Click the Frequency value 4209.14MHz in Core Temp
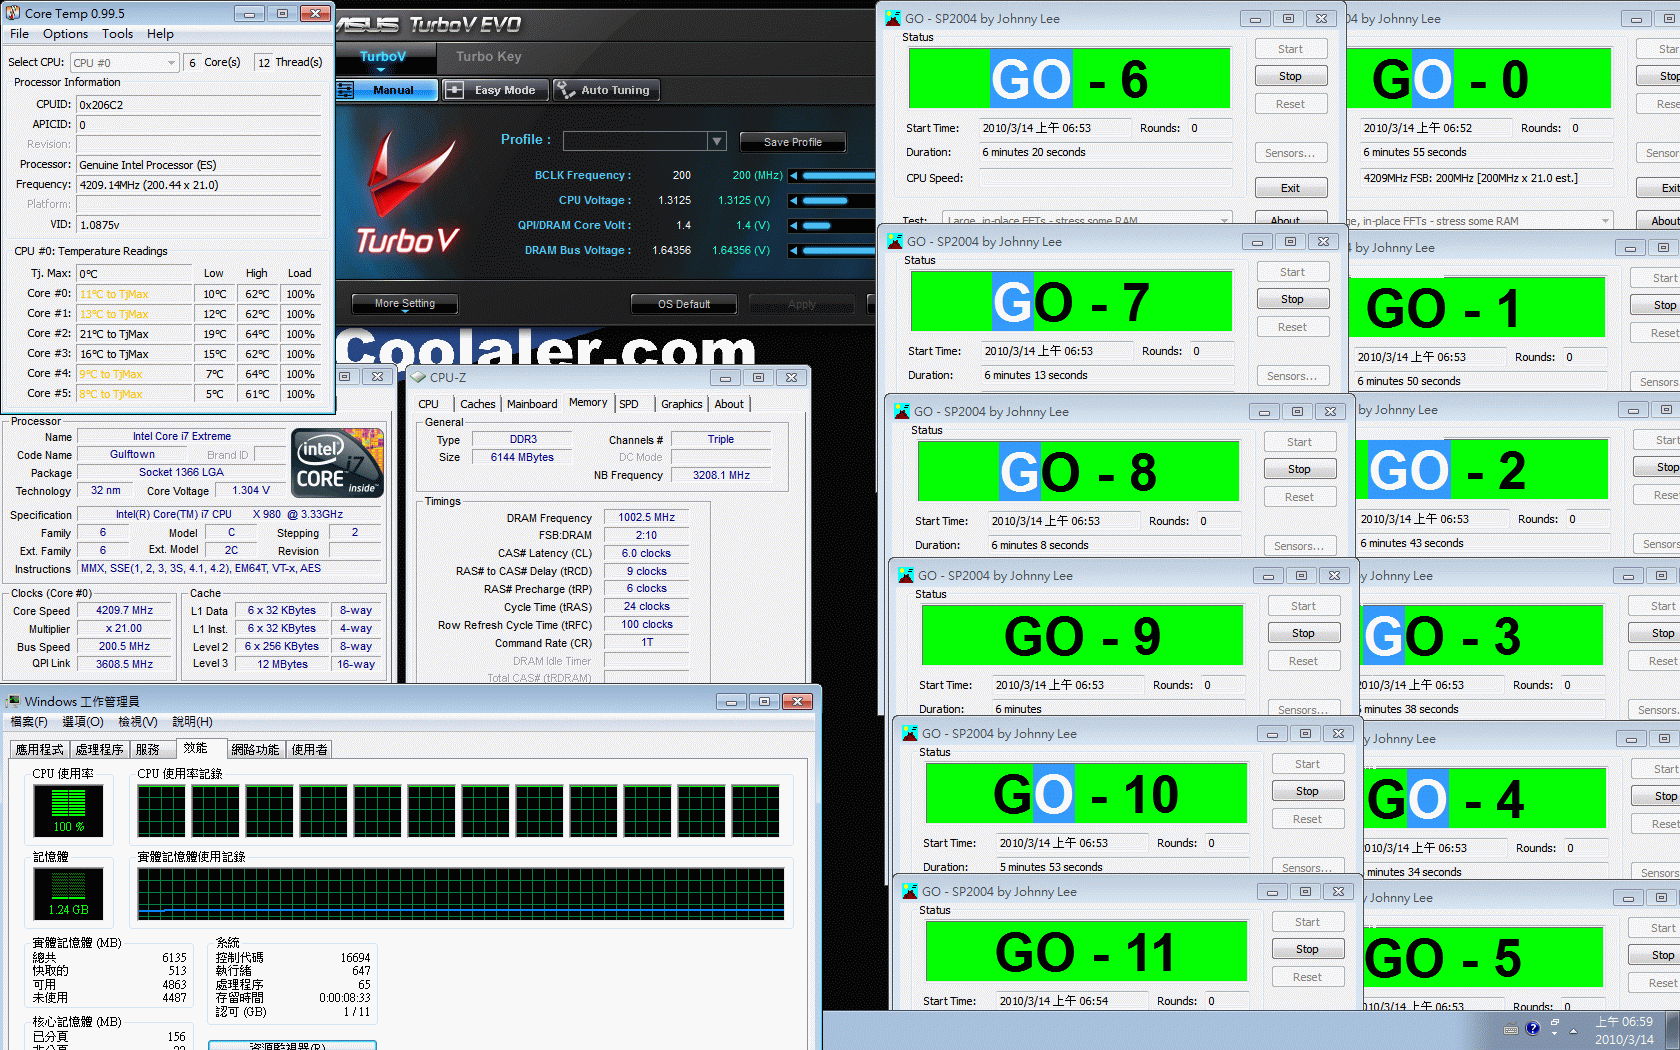1680x1050 pixels. [198, 185]
